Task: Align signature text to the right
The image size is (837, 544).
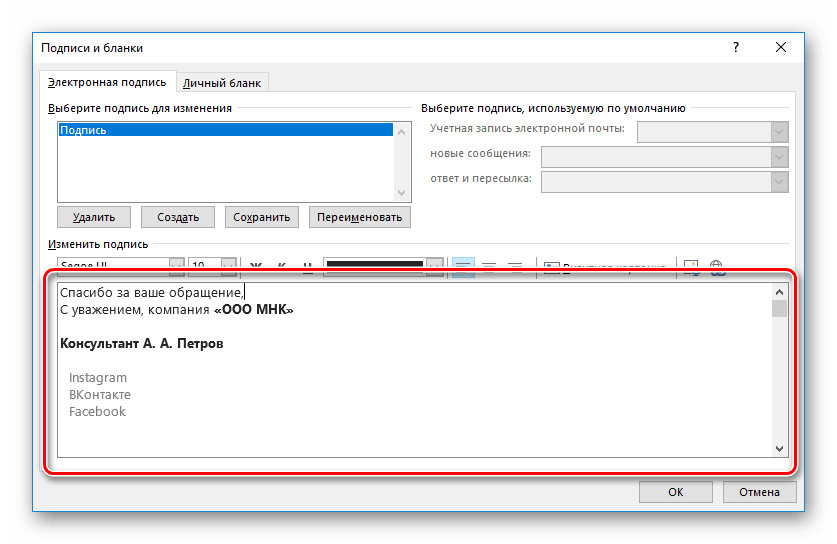Action: point(515,266)
